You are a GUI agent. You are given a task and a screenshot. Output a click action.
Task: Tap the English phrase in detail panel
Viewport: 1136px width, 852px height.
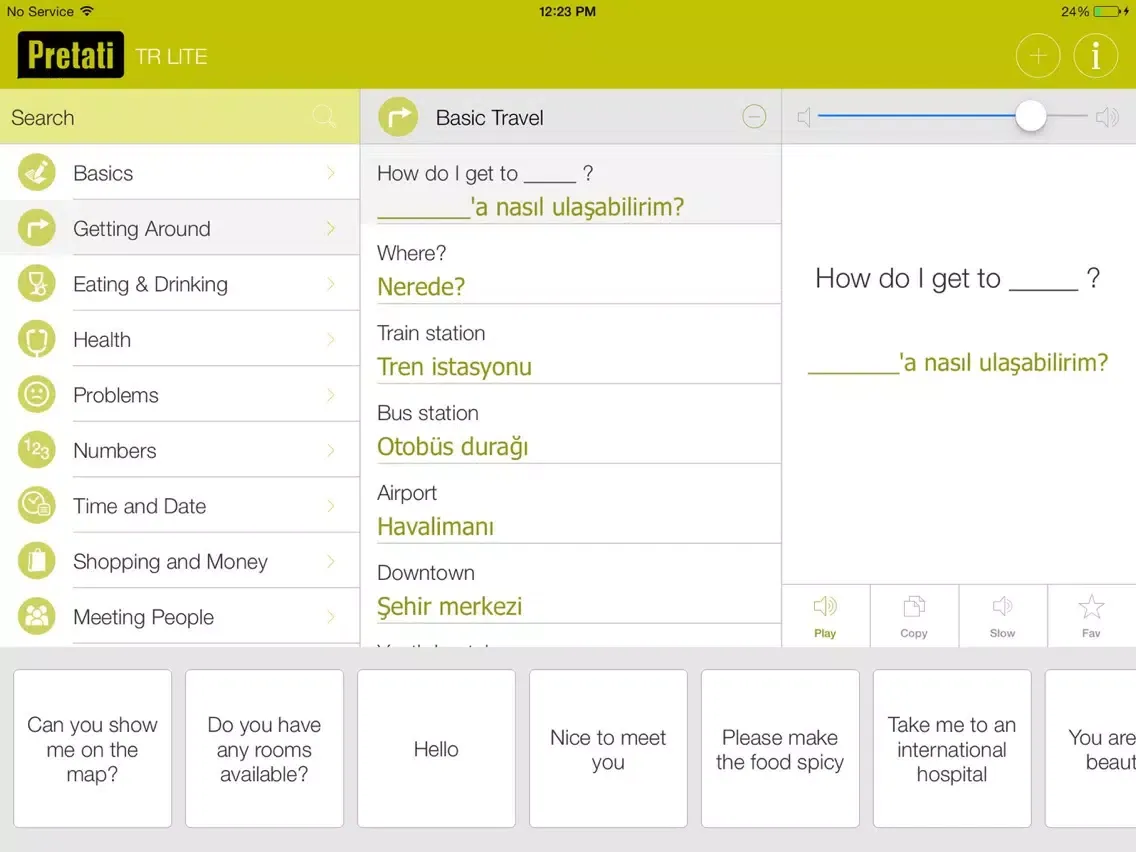click(957, 278)
